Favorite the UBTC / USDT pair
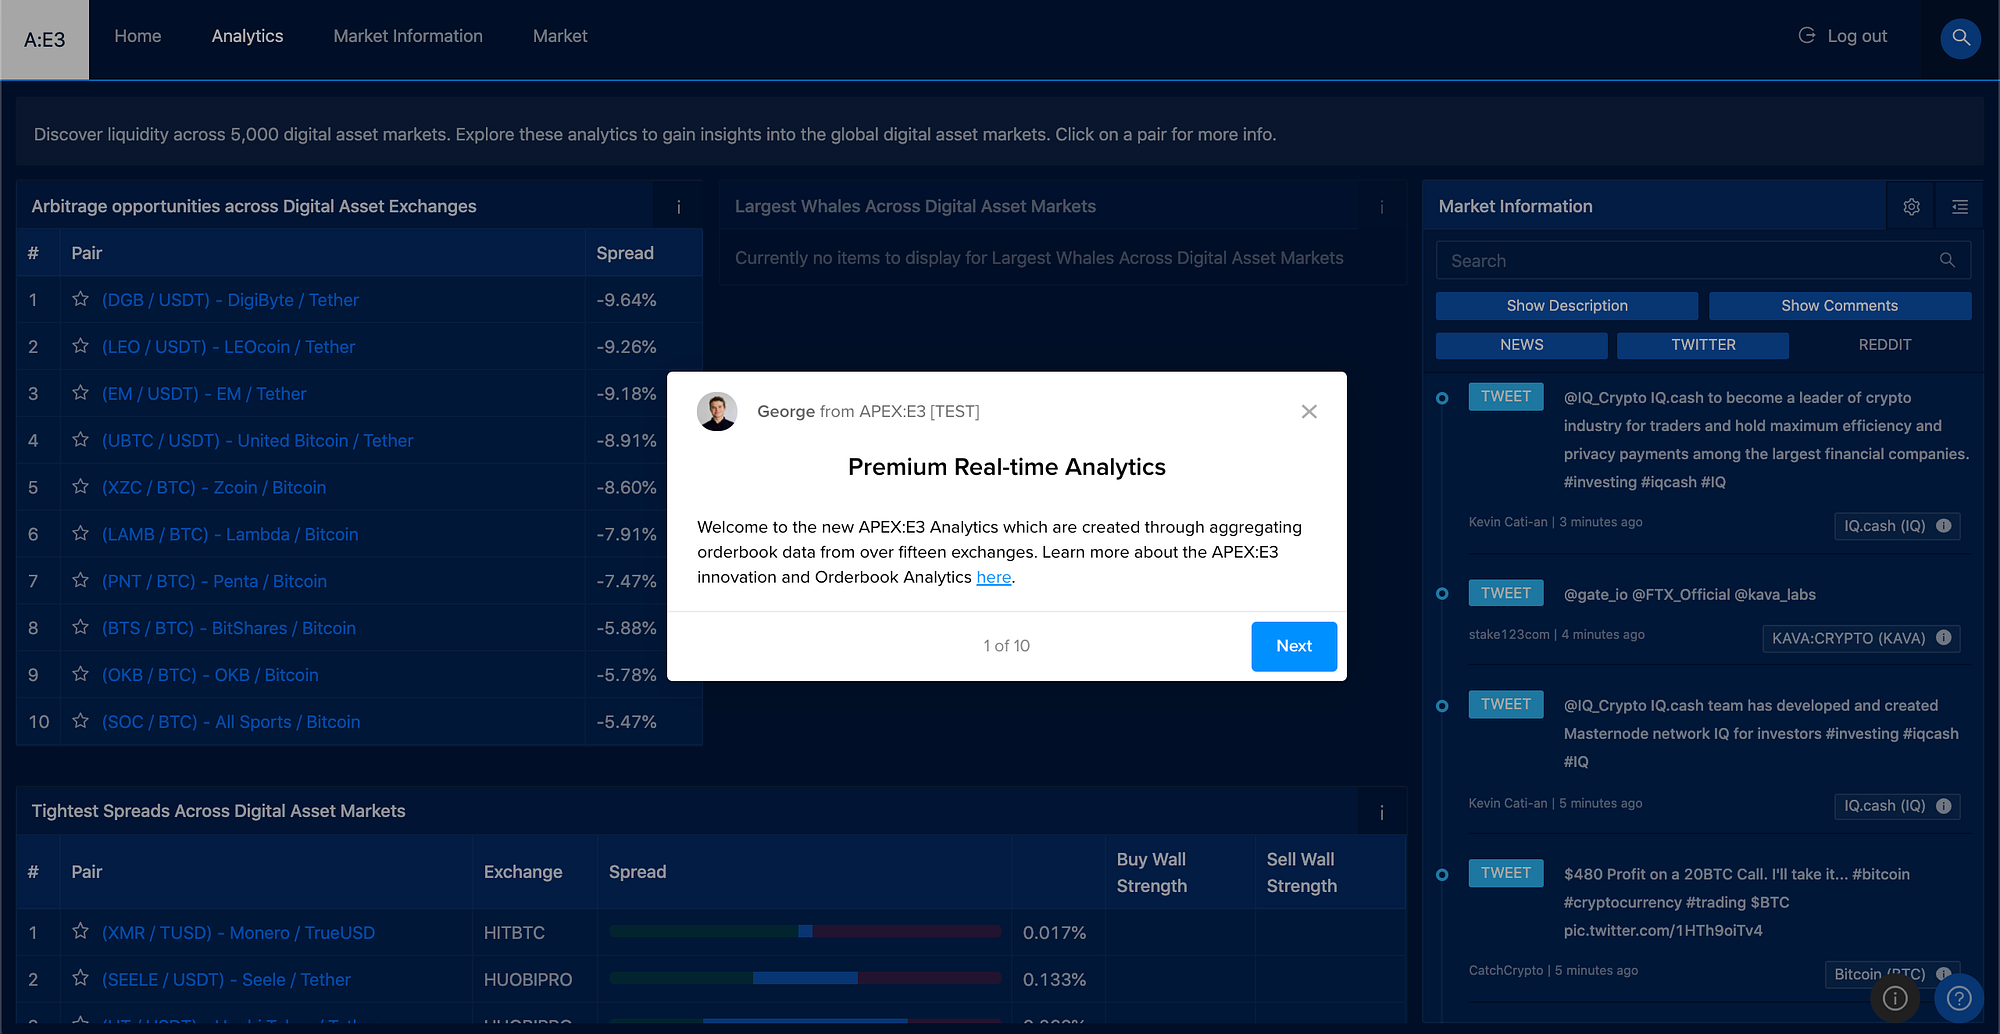 pos(80,440)
